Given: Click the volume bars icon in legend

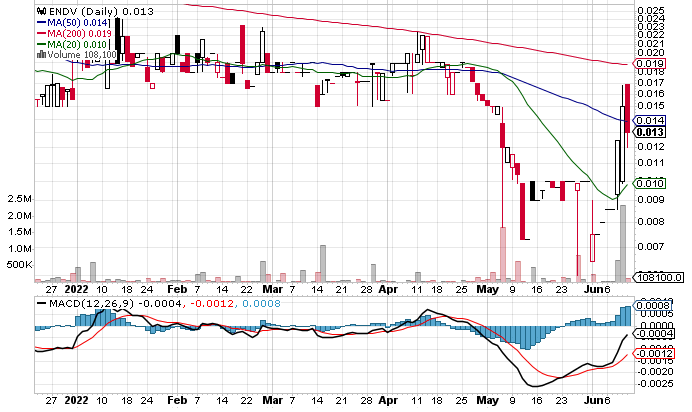Looking at the screenshot, I should (x=41, y=55).
